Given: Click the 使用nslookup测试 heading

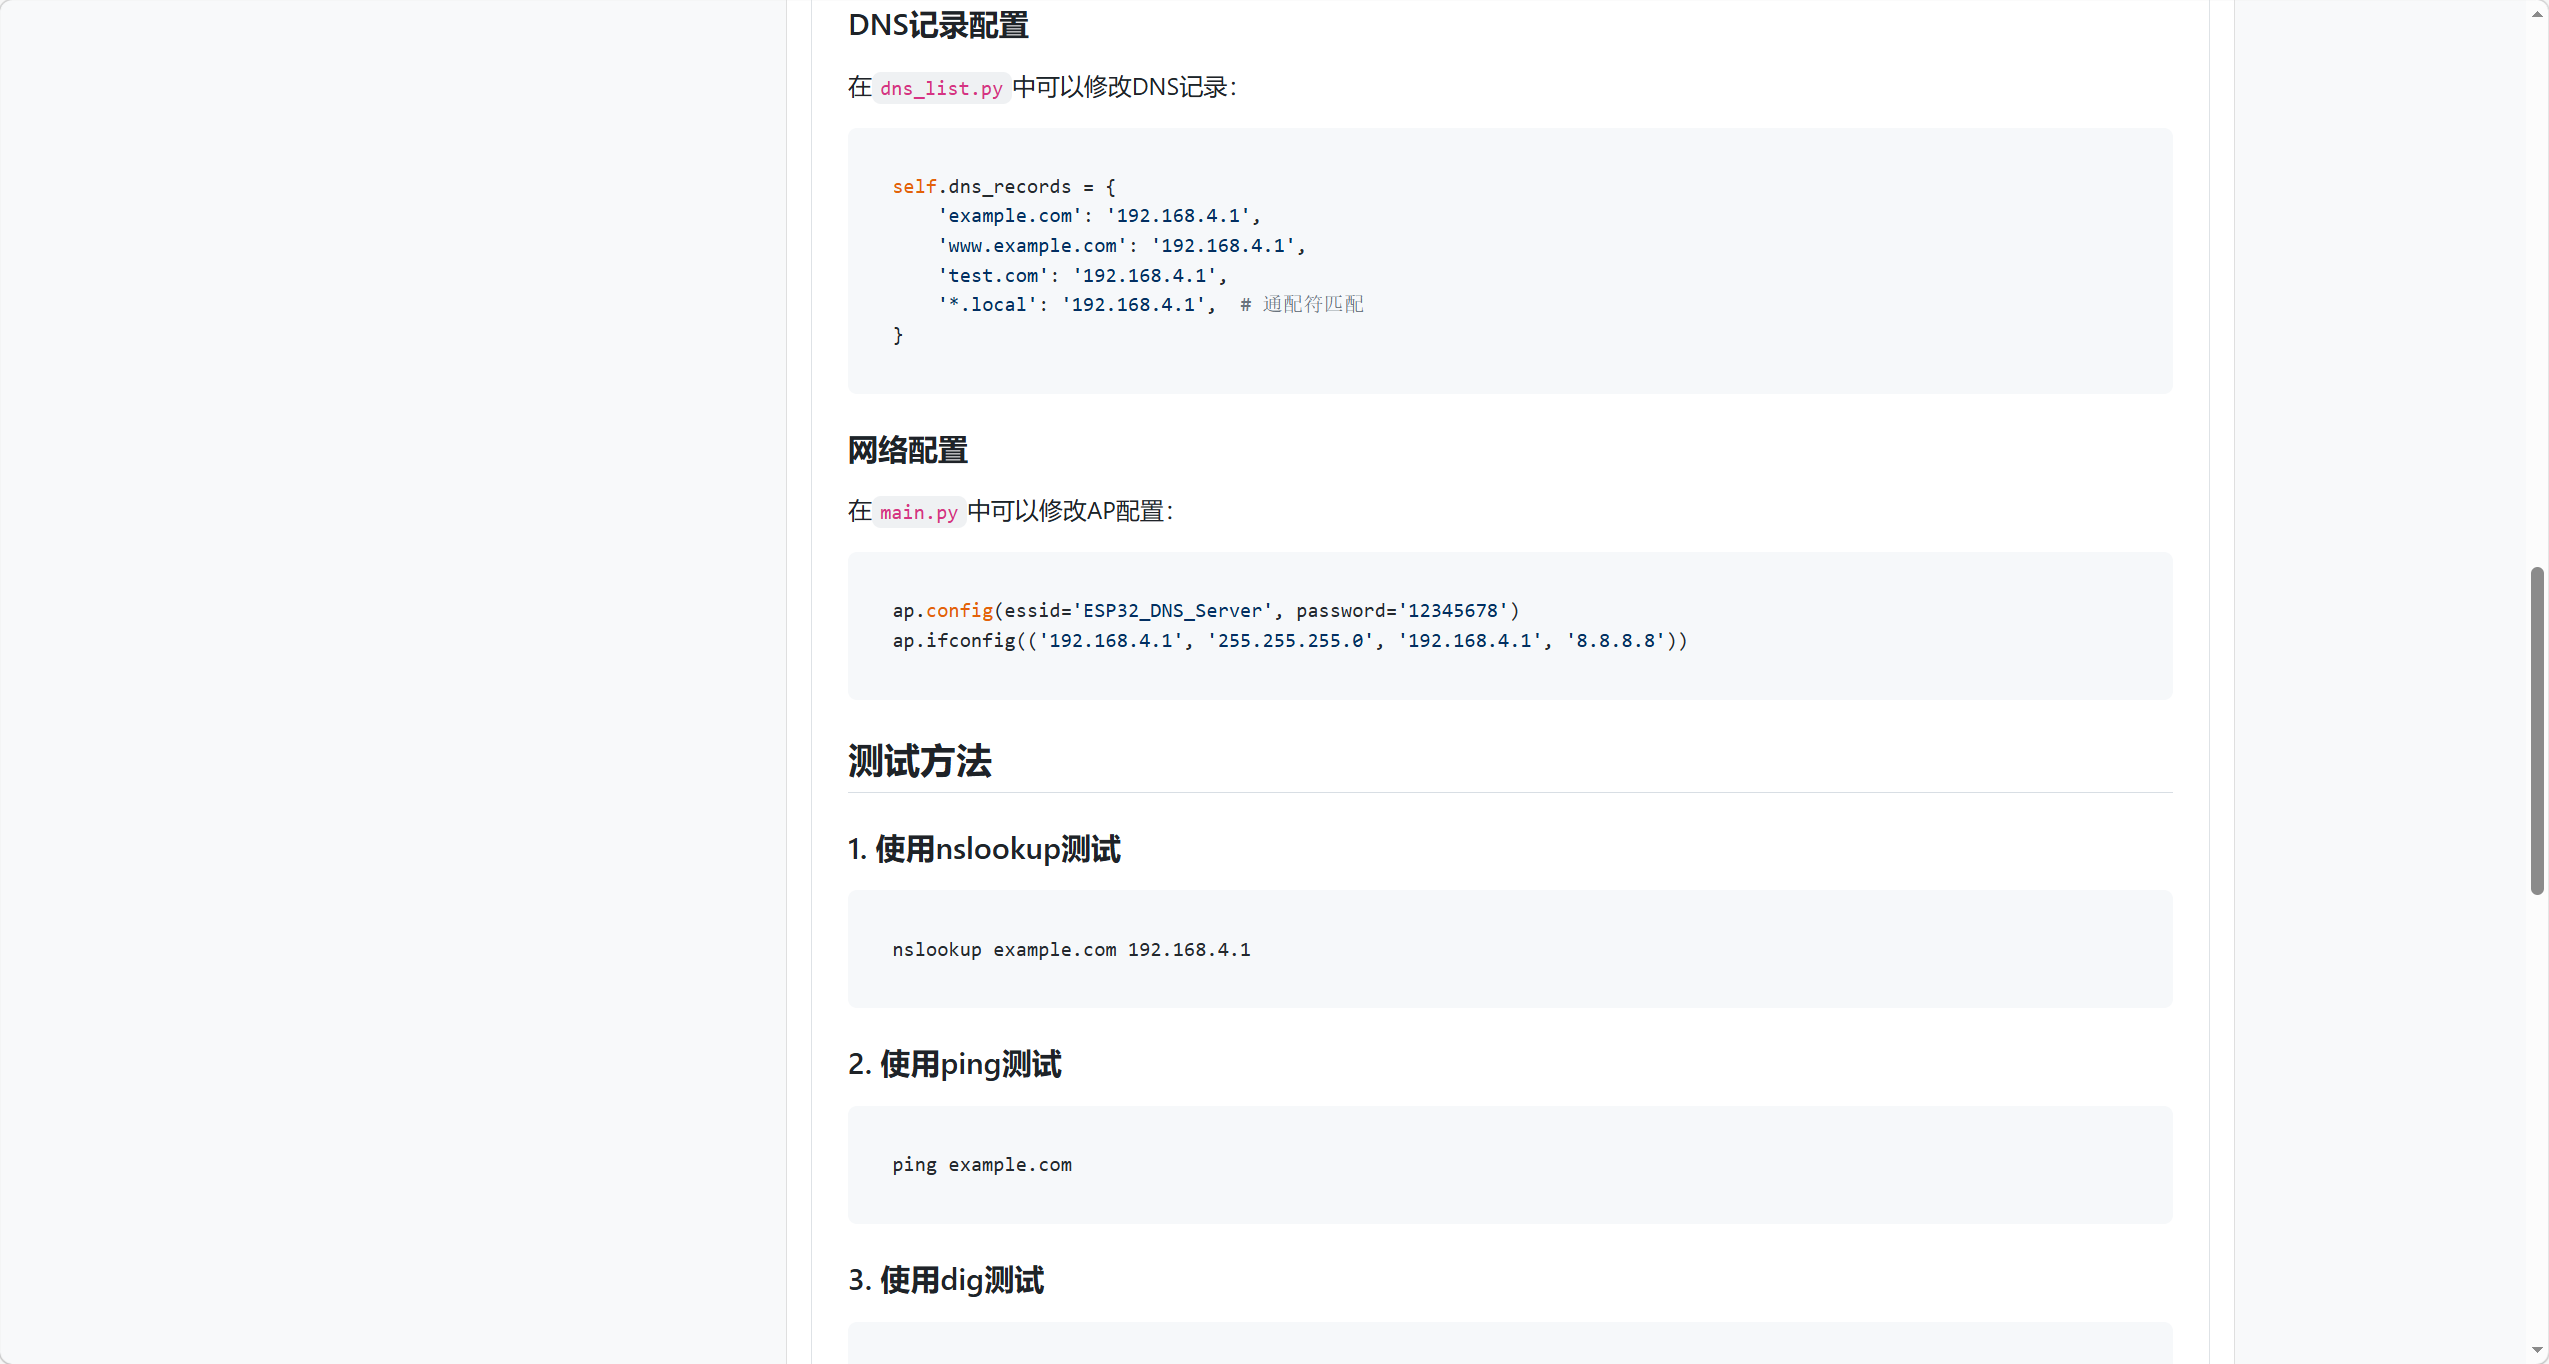Looking at the screenshot, I should coord(983,849).
